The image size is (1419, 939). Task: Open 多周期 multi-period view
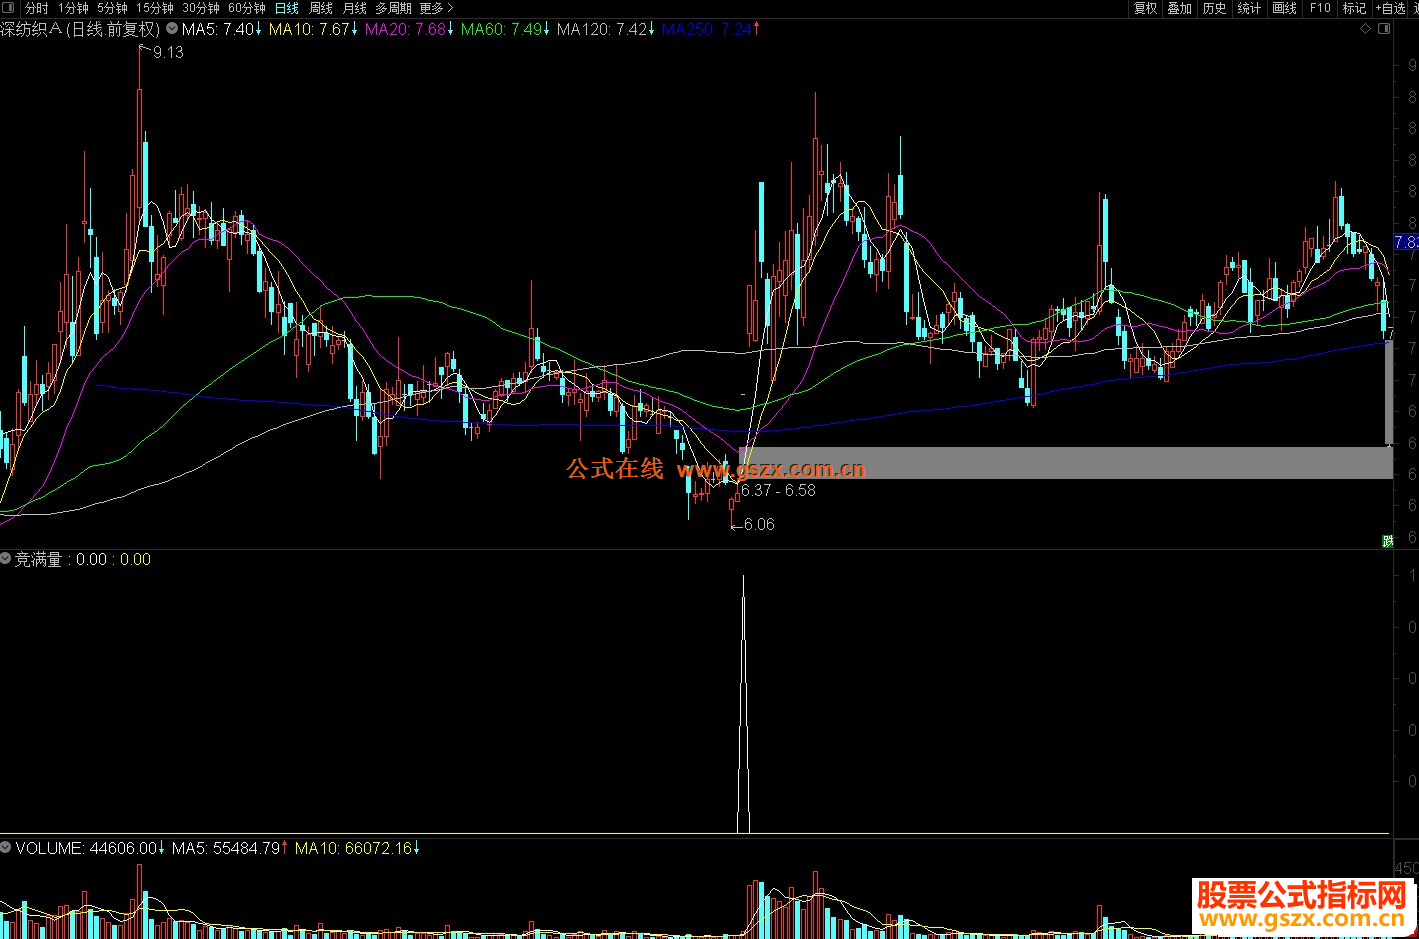point(393,8)
